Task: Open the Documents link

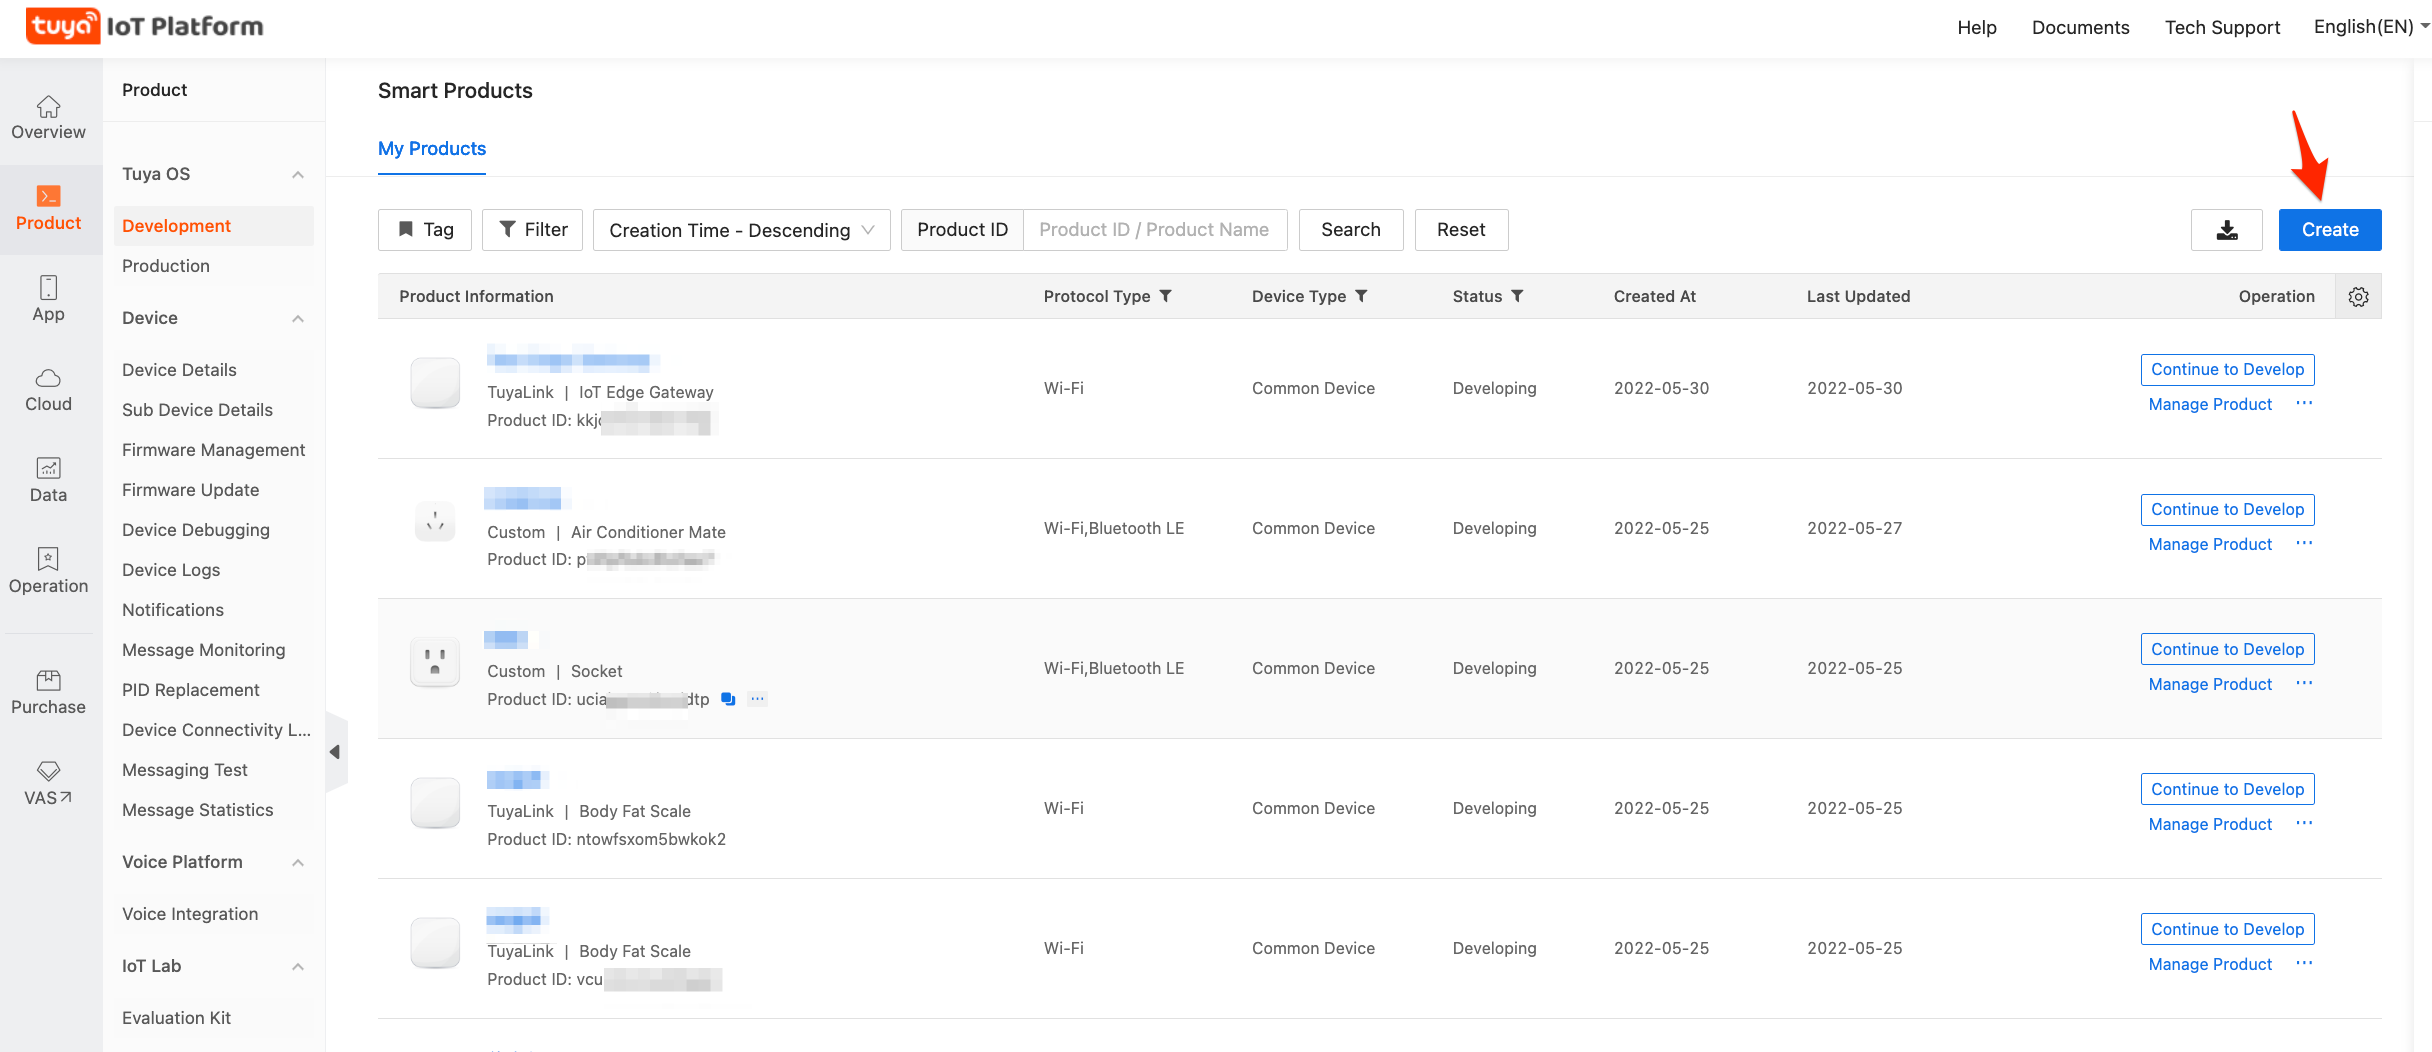Action: pyautogui.click(x=2080, y=27)
